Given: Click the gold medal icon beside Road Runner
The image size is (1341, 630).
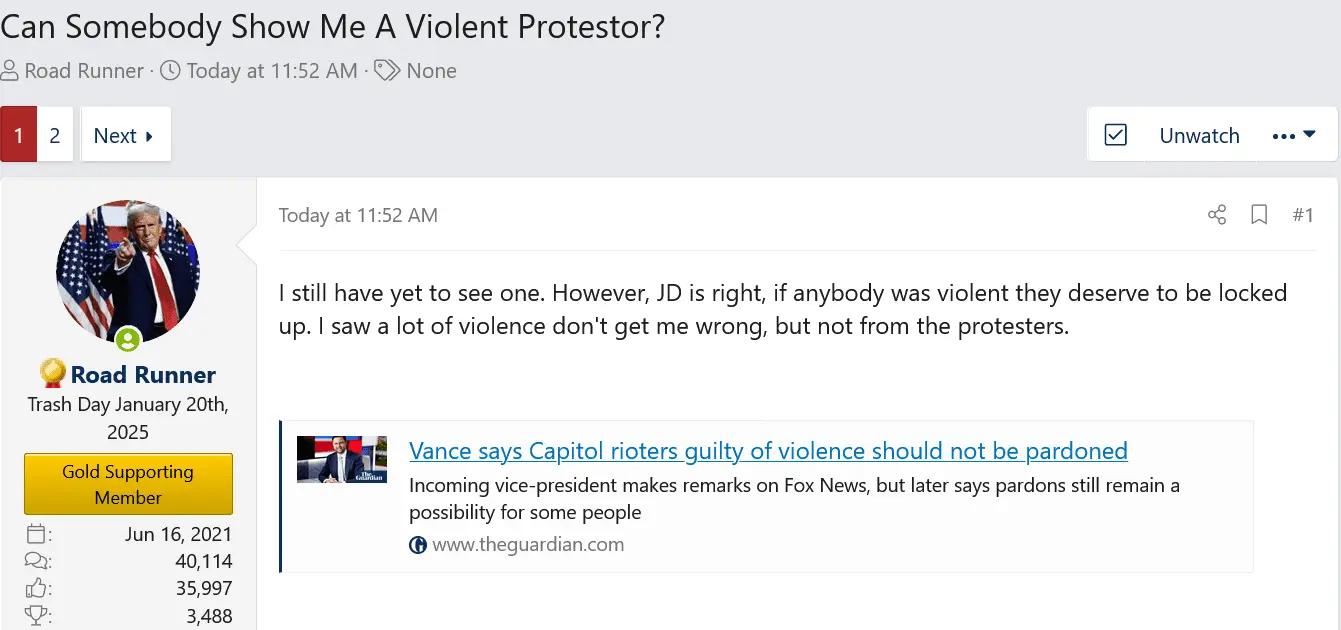Looking at the screenshot, I should click(52, 374).
